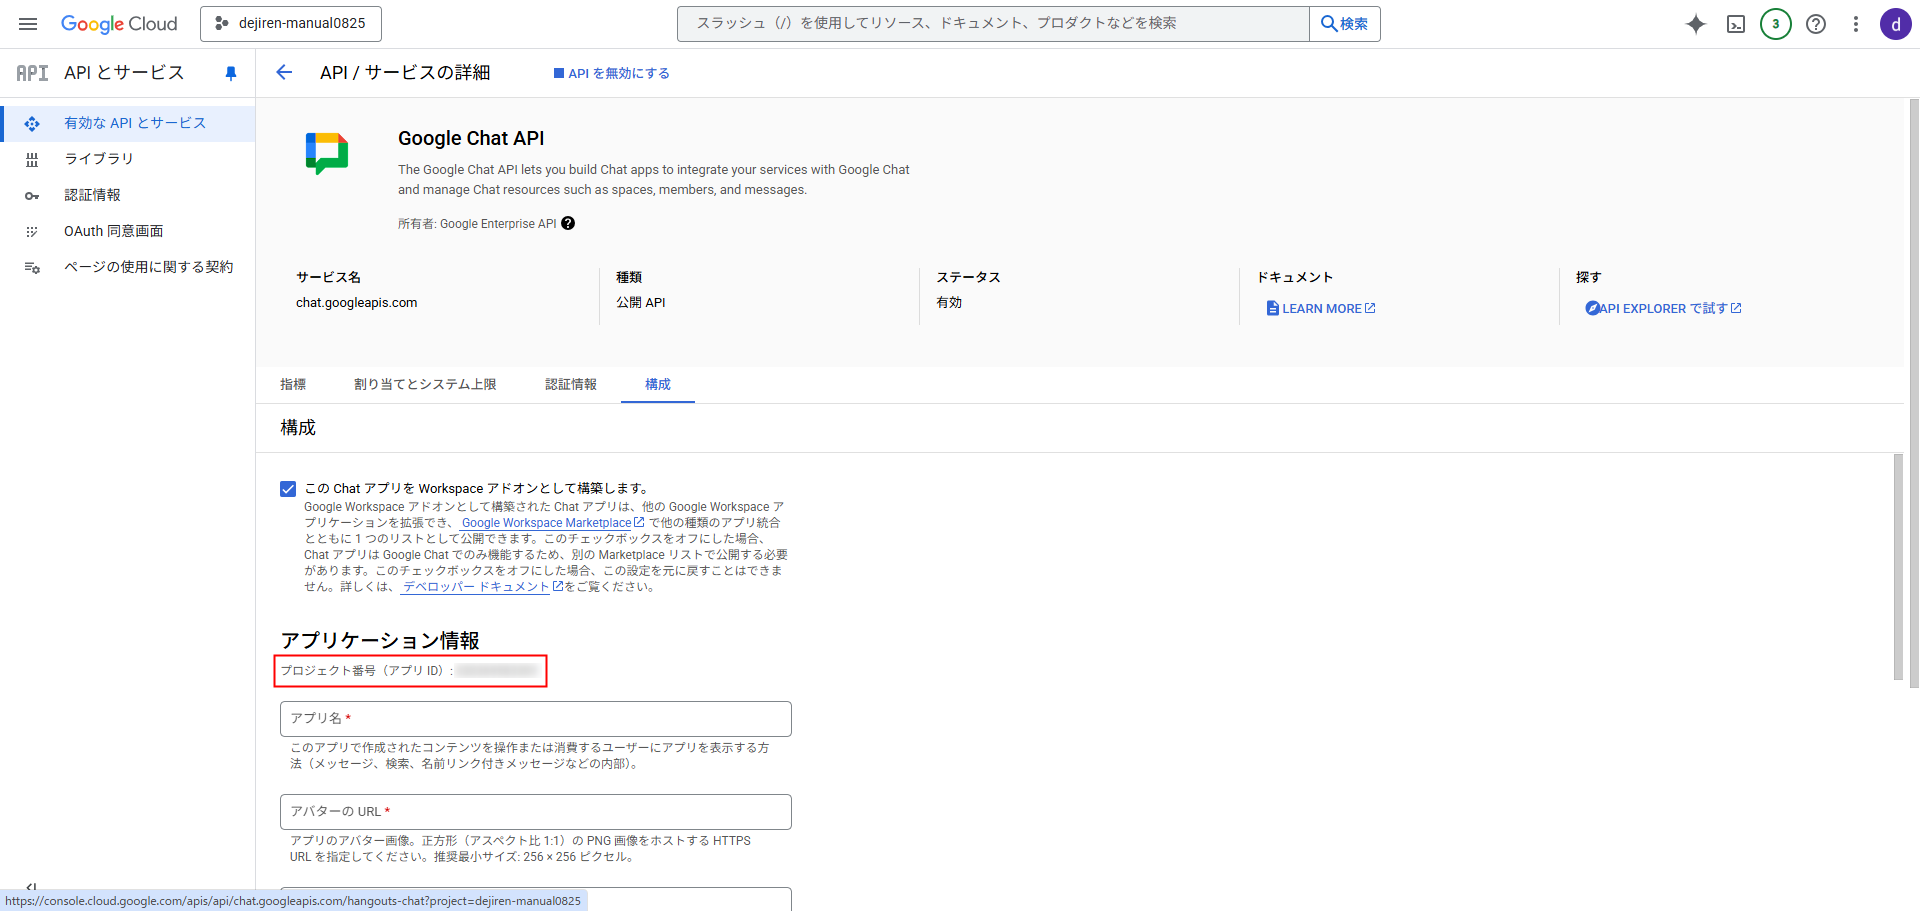Toggle the pin icon beside API とサービス
The height and width of the screenshot is (911, 1920).
click(231, 73)
